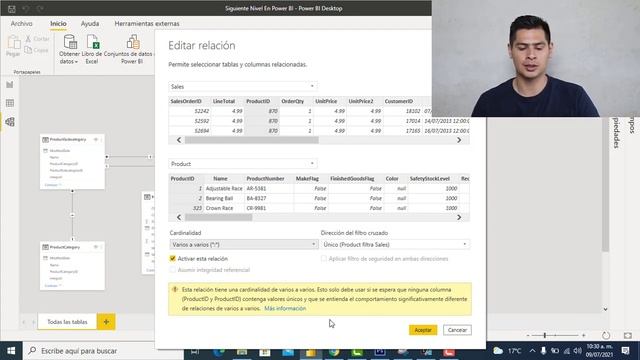
Task: Toggle the Activar esta relación checkbox
Action: 173,258
